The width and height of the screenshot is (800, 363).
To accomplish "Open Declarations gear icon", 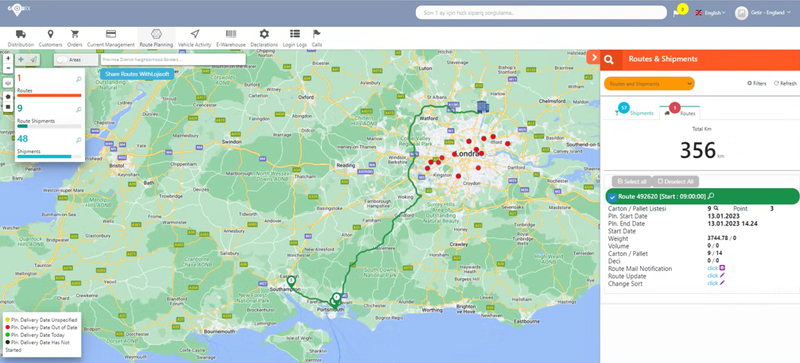I will [x=264, y=34].
